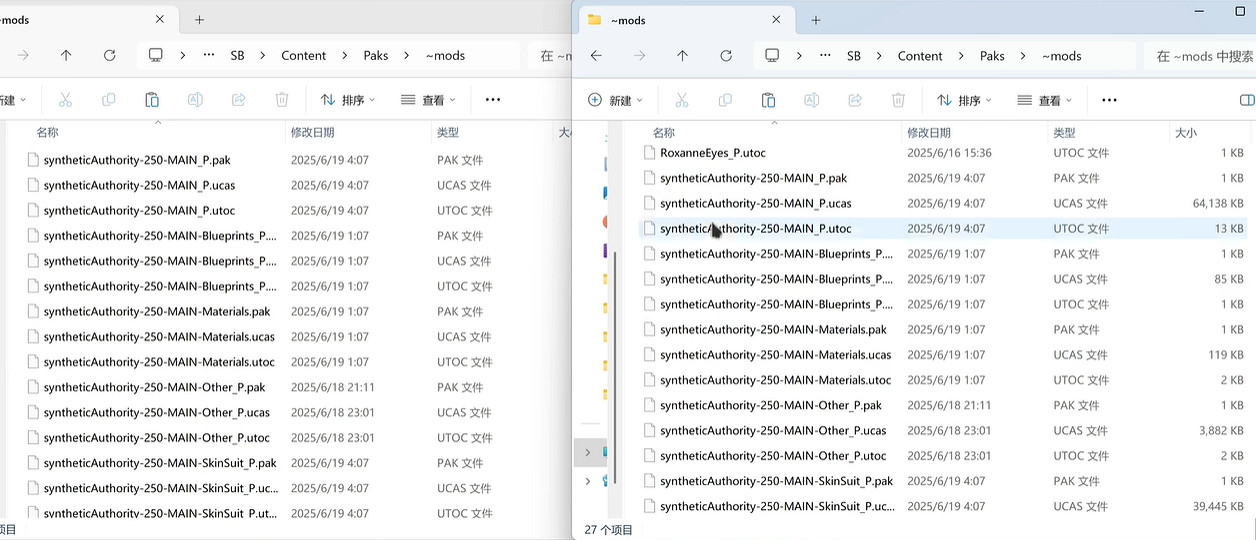Click Paste icon in right window toolbar

pos(768,100)
